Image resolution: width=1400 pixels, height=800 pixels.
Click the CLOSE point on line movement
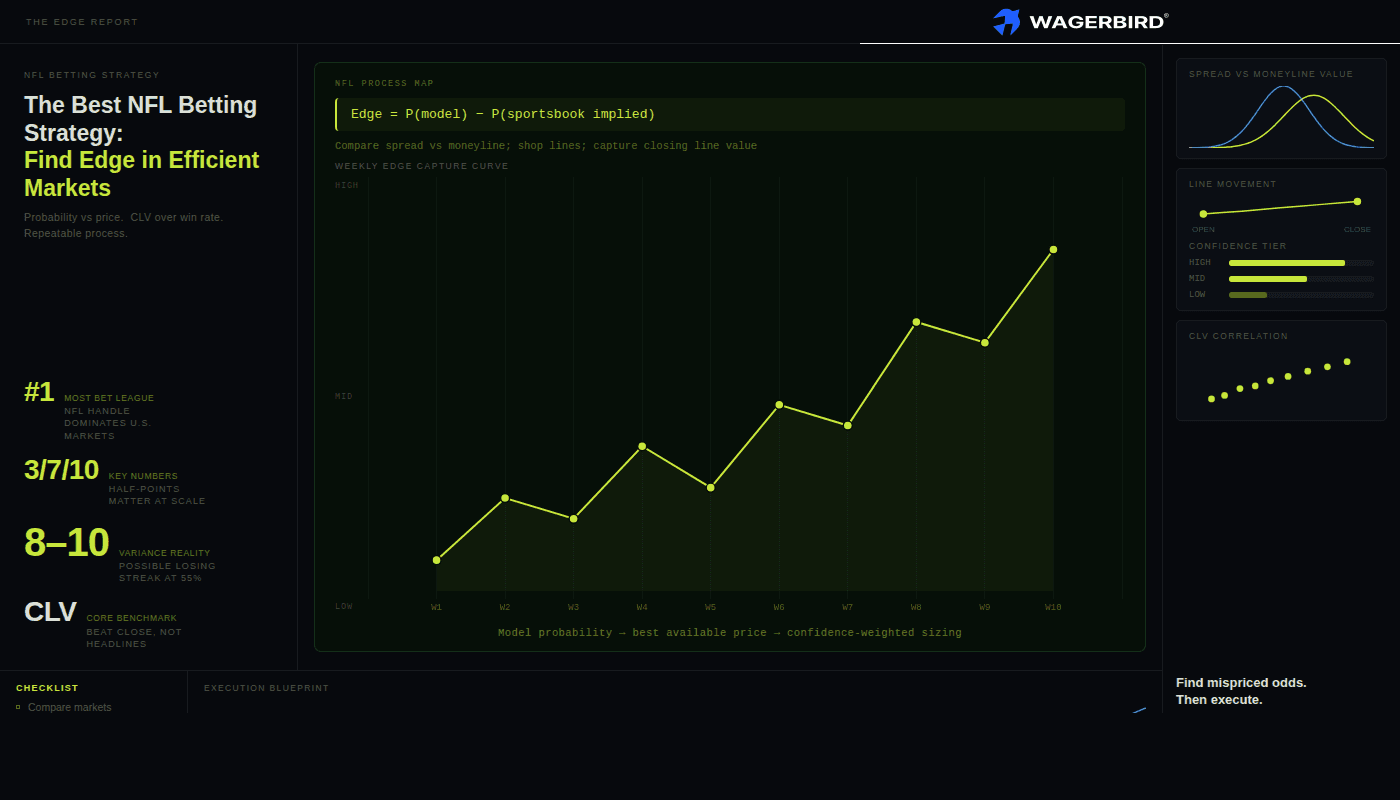click(1357, 201)
